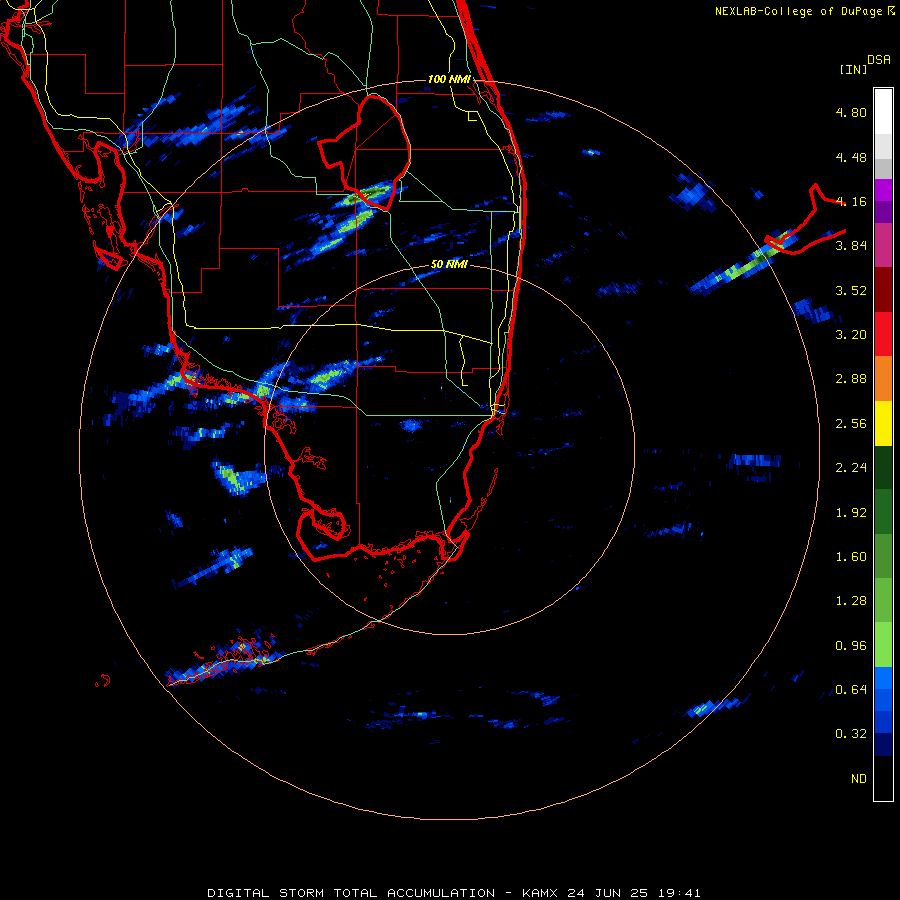Viewport: 900px width, 900px height.
Task: Select the darkest green swatch near 2.24
Action: click(883, 468)
